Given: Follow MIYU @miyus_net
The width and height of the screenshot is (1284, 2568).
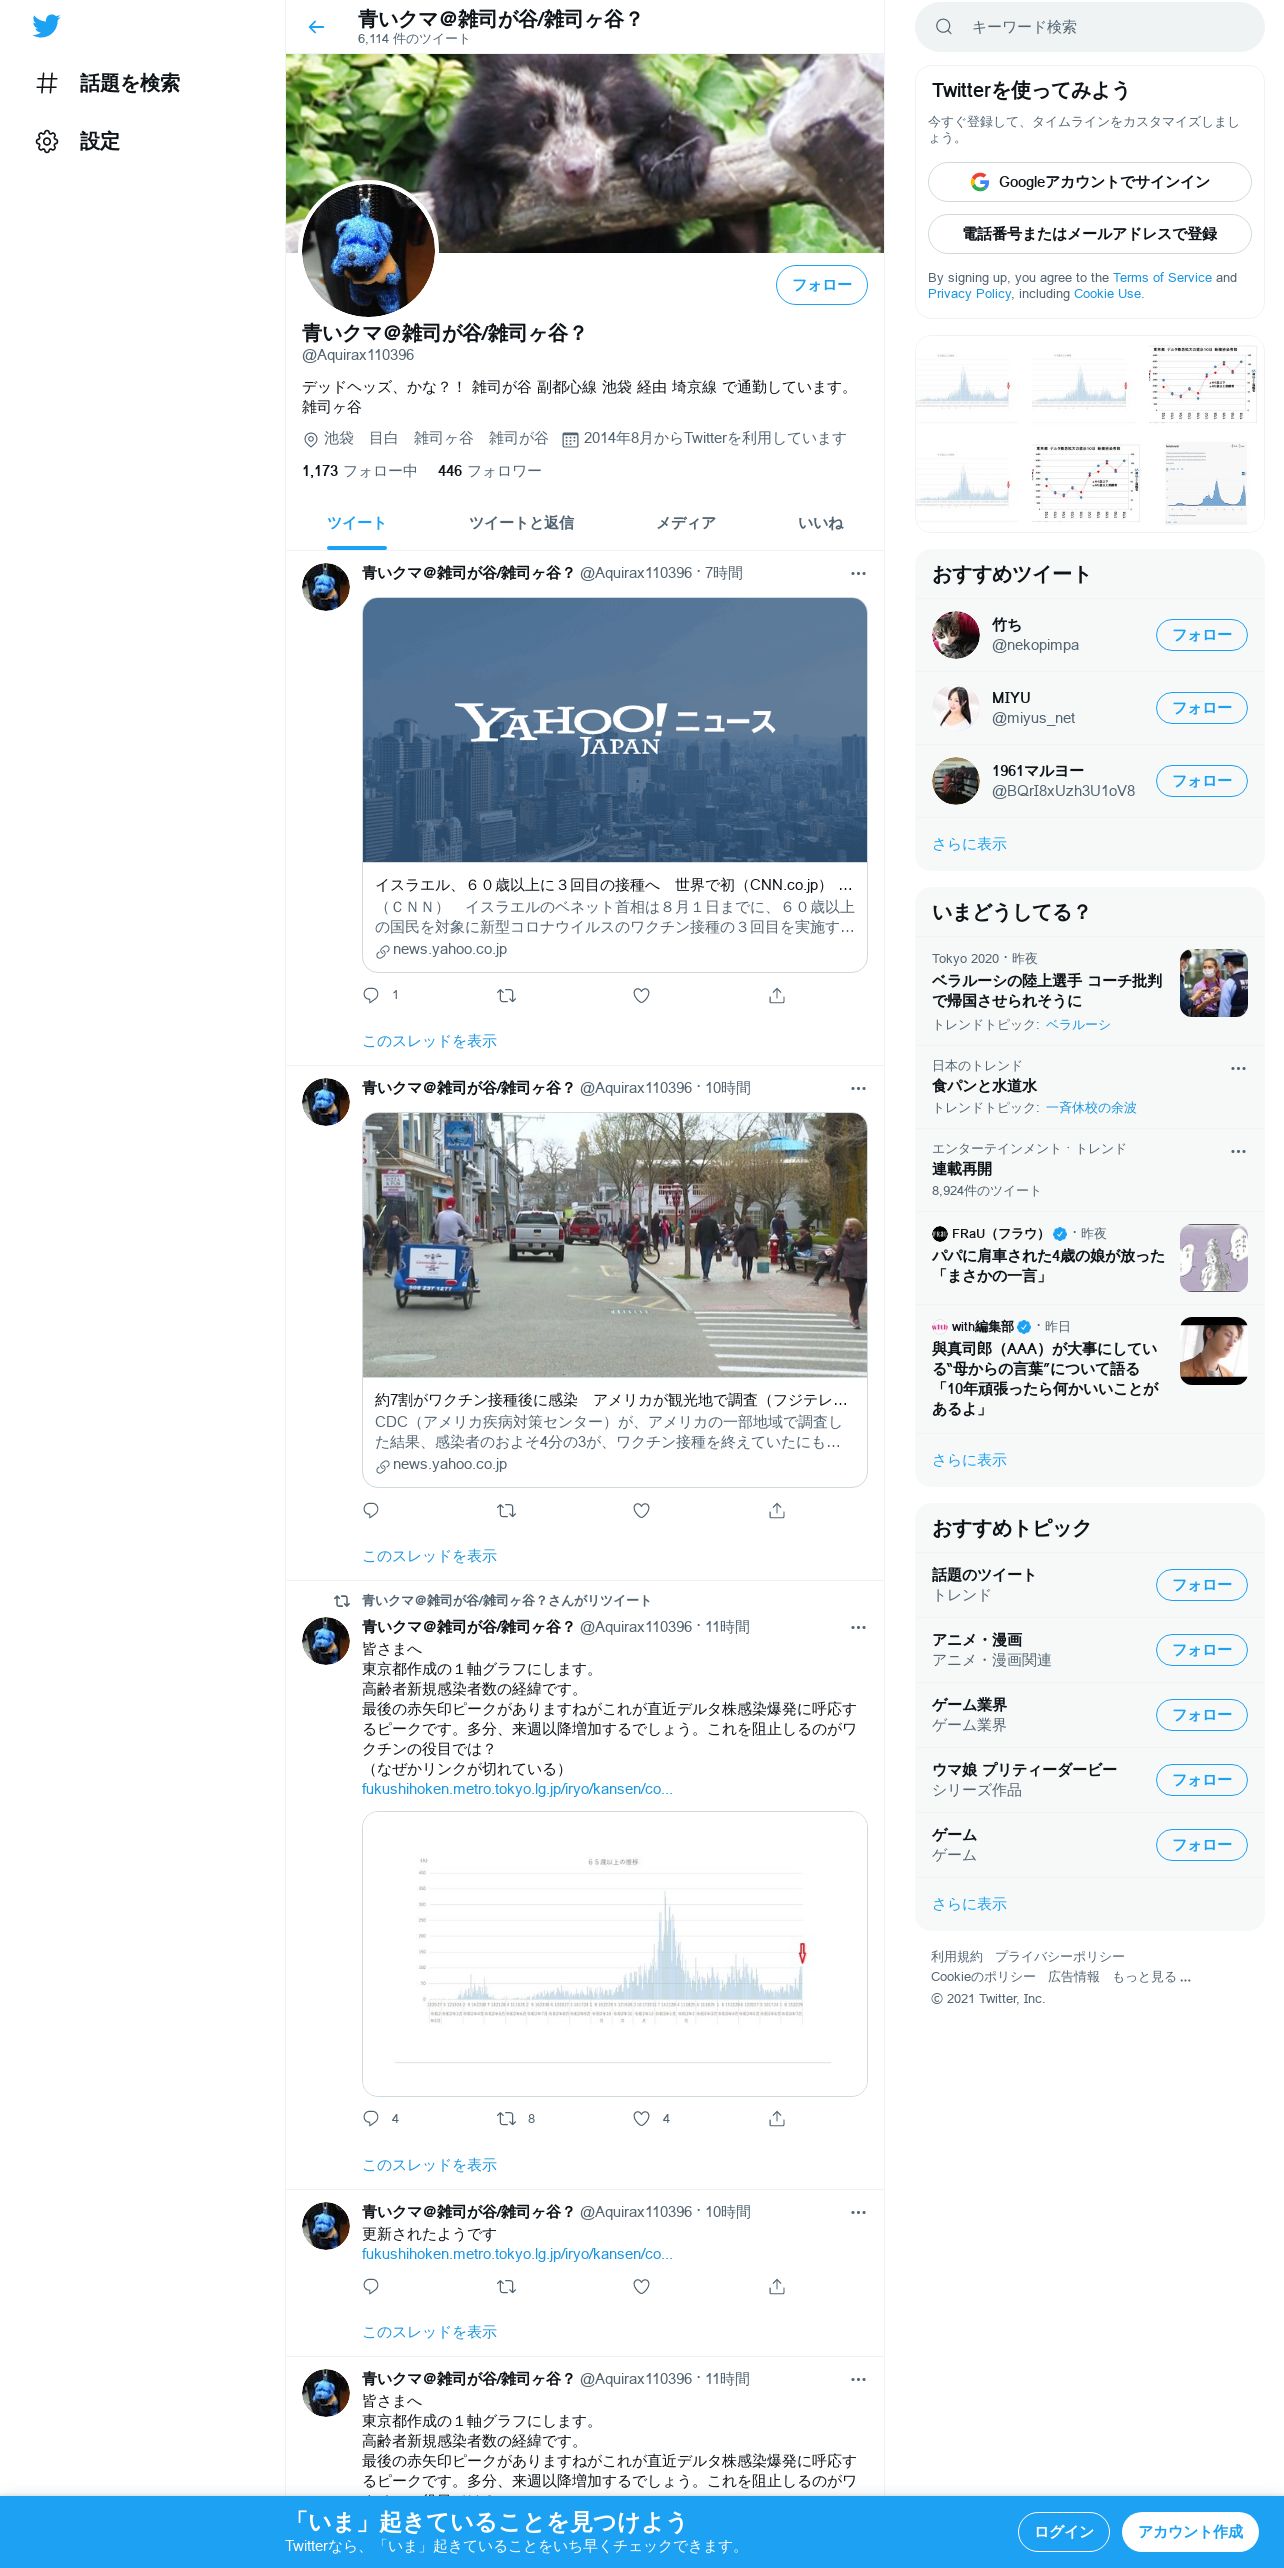Looking at the screenshot, I should pyautogui.click(x=1201, y=708).
